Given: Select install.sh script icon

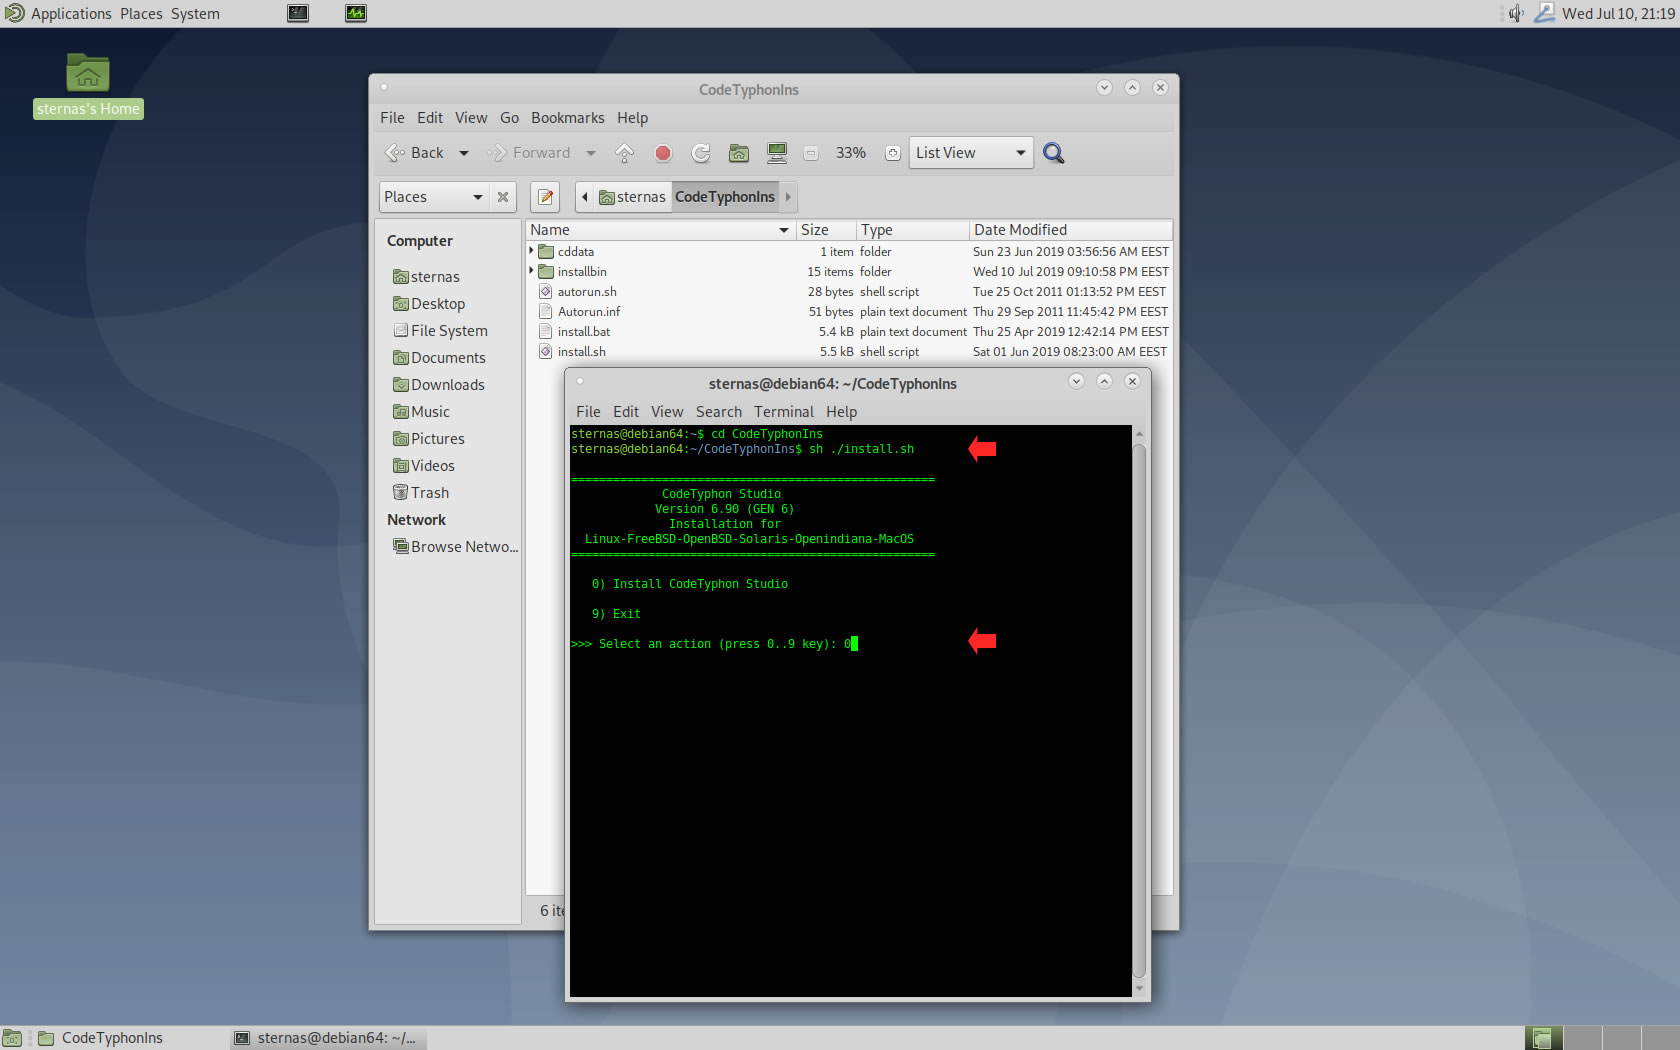Looking at the screenshot, I should click(x=546, y=352).
